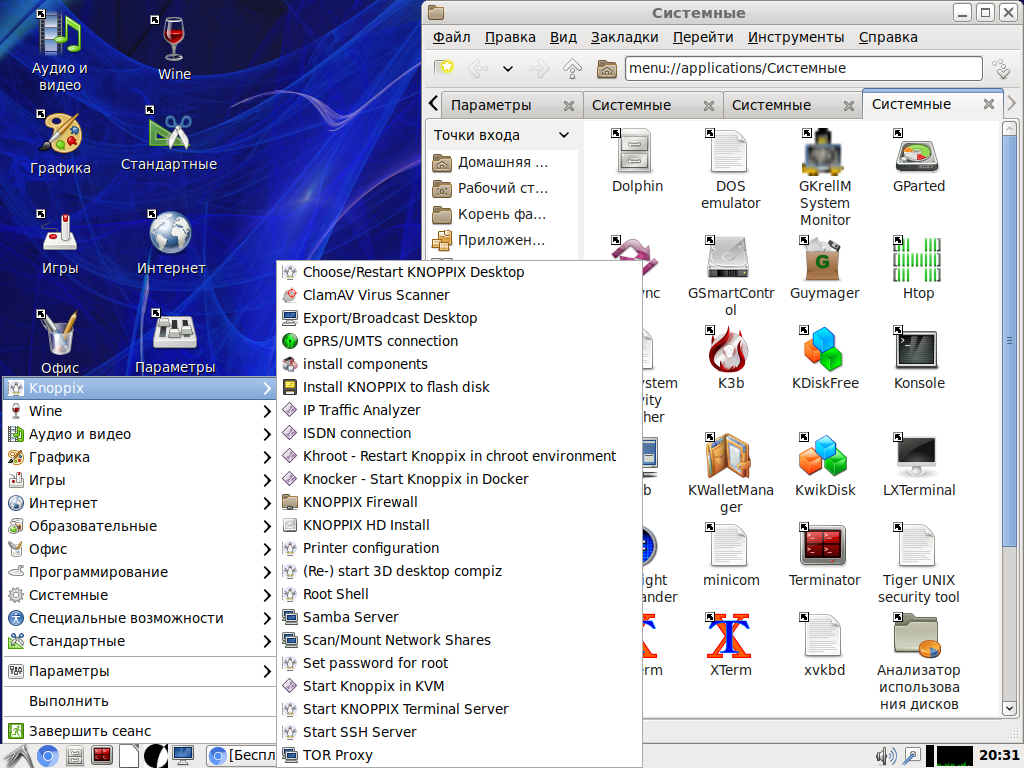Expand the Аудио и видео submenu
The height and width of the screenshot is (768, 1024).
click(139, 434)
